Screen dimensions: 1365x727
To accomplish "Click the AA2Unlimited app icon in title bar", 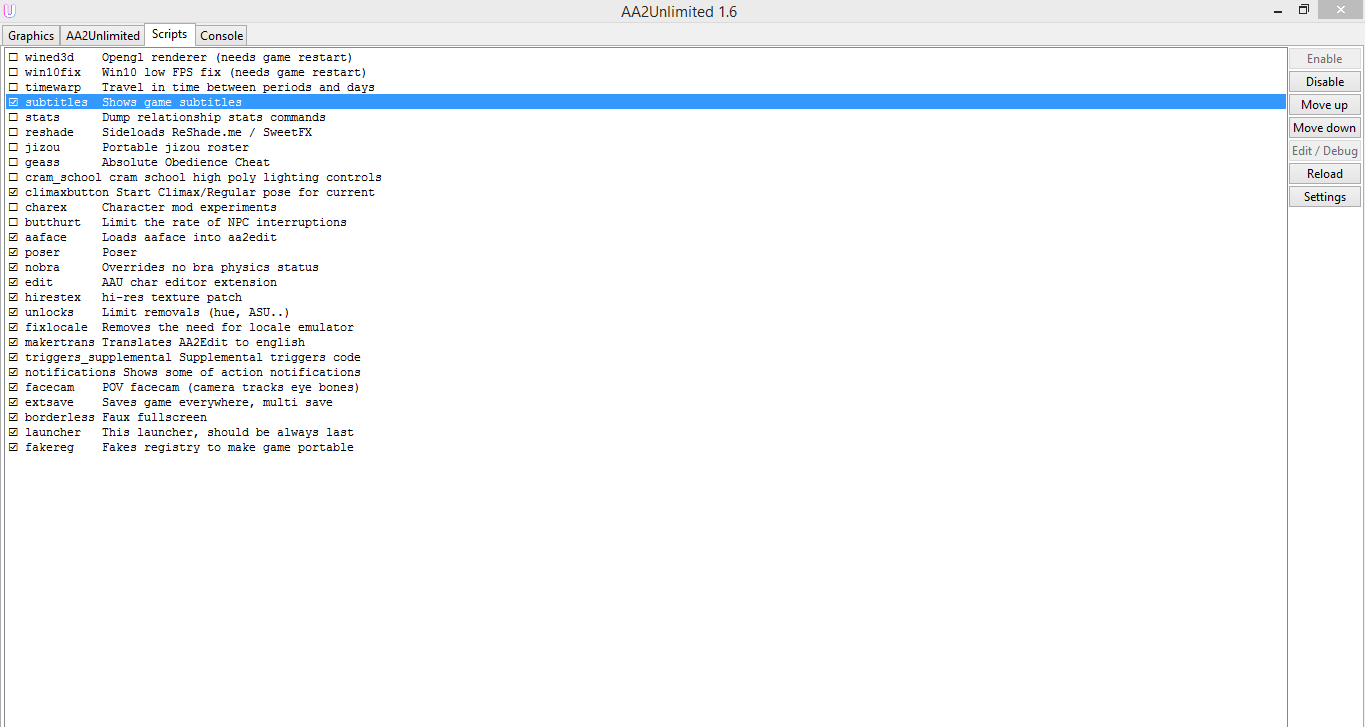I will click(11, 11).
